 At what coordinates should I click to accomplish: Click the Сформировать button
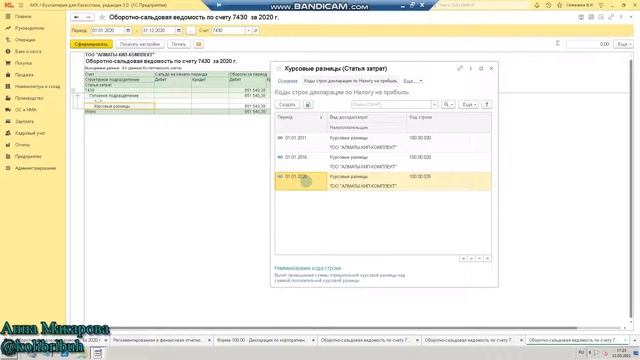pyautogui.click(x=91, y=44)
